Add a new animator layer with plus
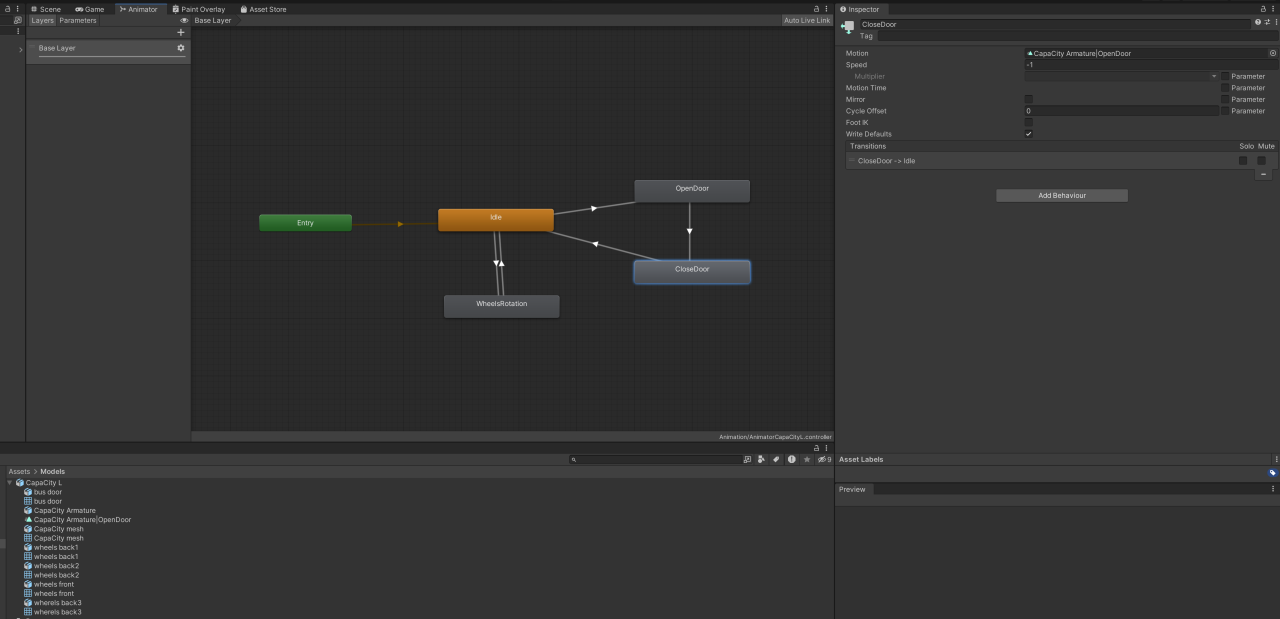 (x=181, y=32)
